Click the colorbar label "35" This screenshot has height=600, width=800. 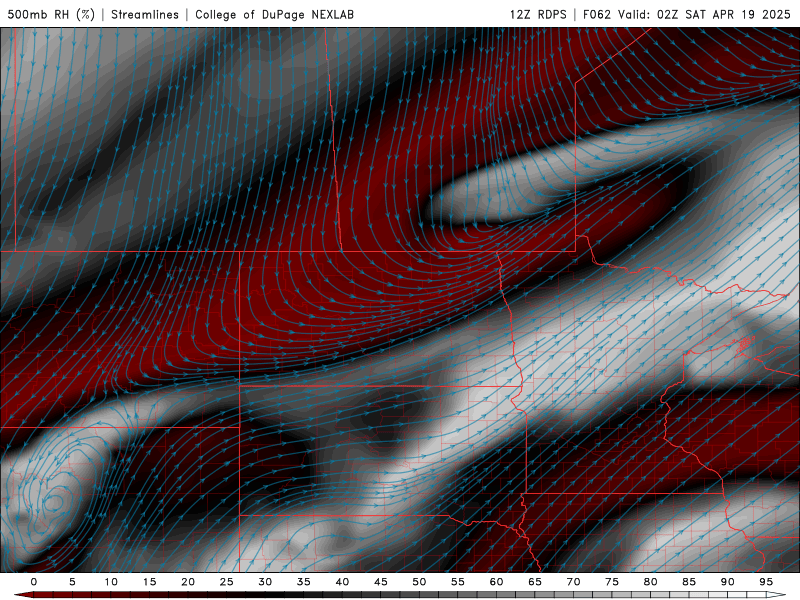click(x=304, y=582)
